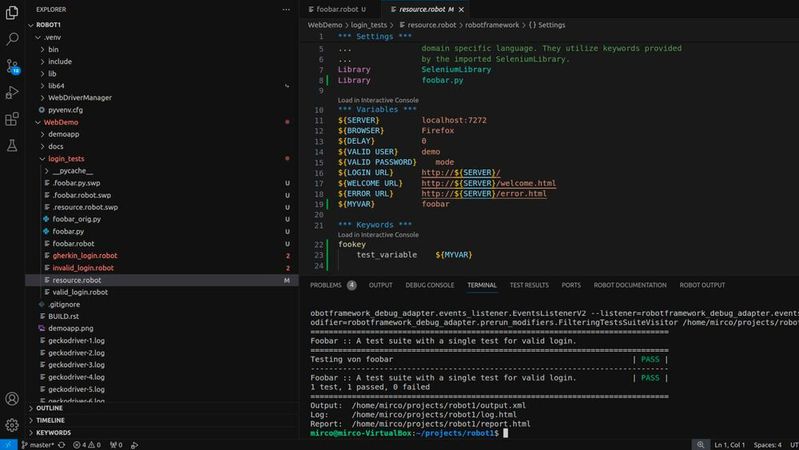Viewport: 799px width, 450px height.
Task: Click the Explorer more actions ellipsis
Action: point(286,9)
